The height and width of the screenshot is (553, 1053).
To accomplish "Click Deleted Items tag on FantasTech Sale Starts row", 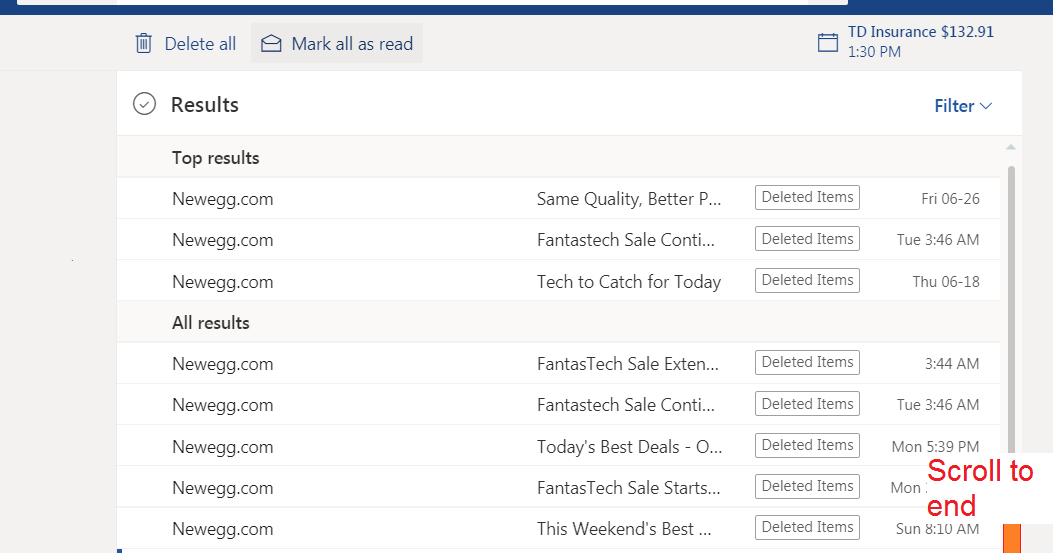I will tap(807, 486).
